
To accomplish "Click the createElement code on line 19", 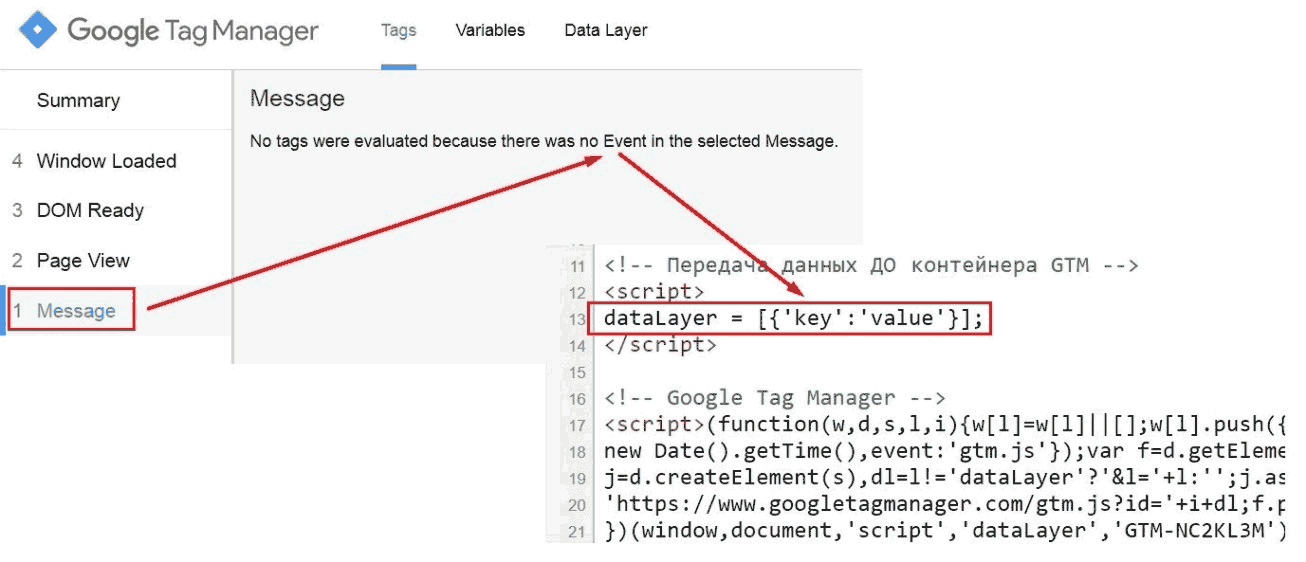I will 944,478.
